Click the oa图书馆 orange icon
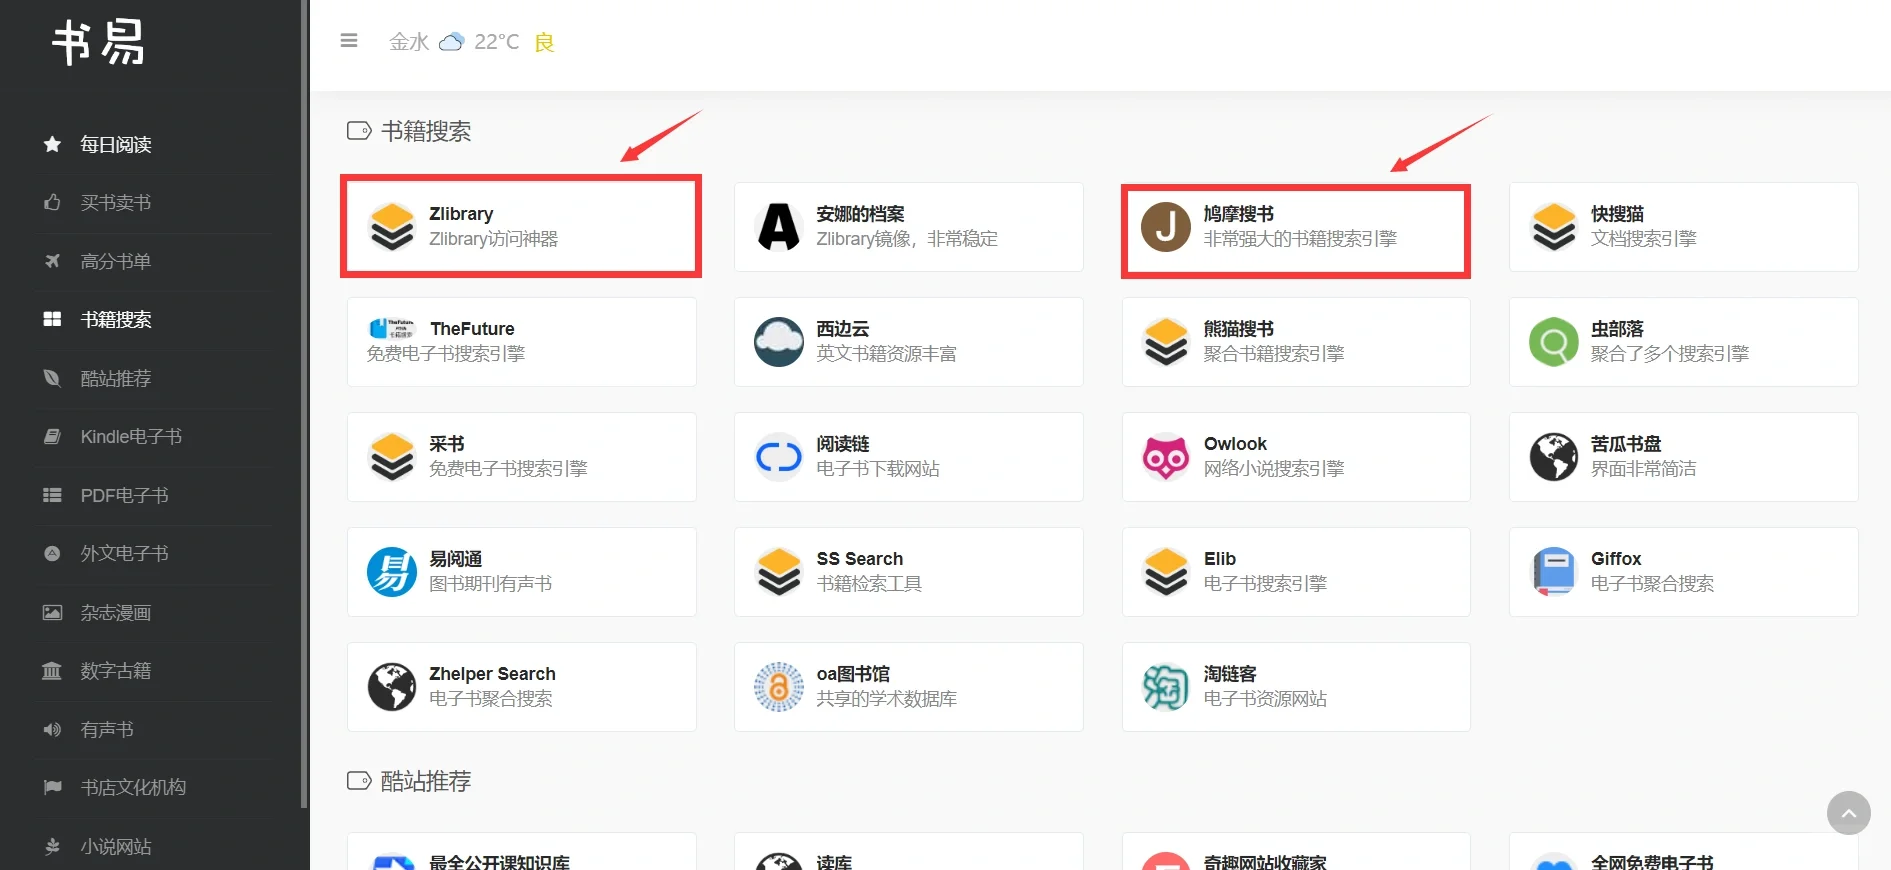Viewport: 1891px width, 870px height. pyautogui.click(x=779, y=687)
